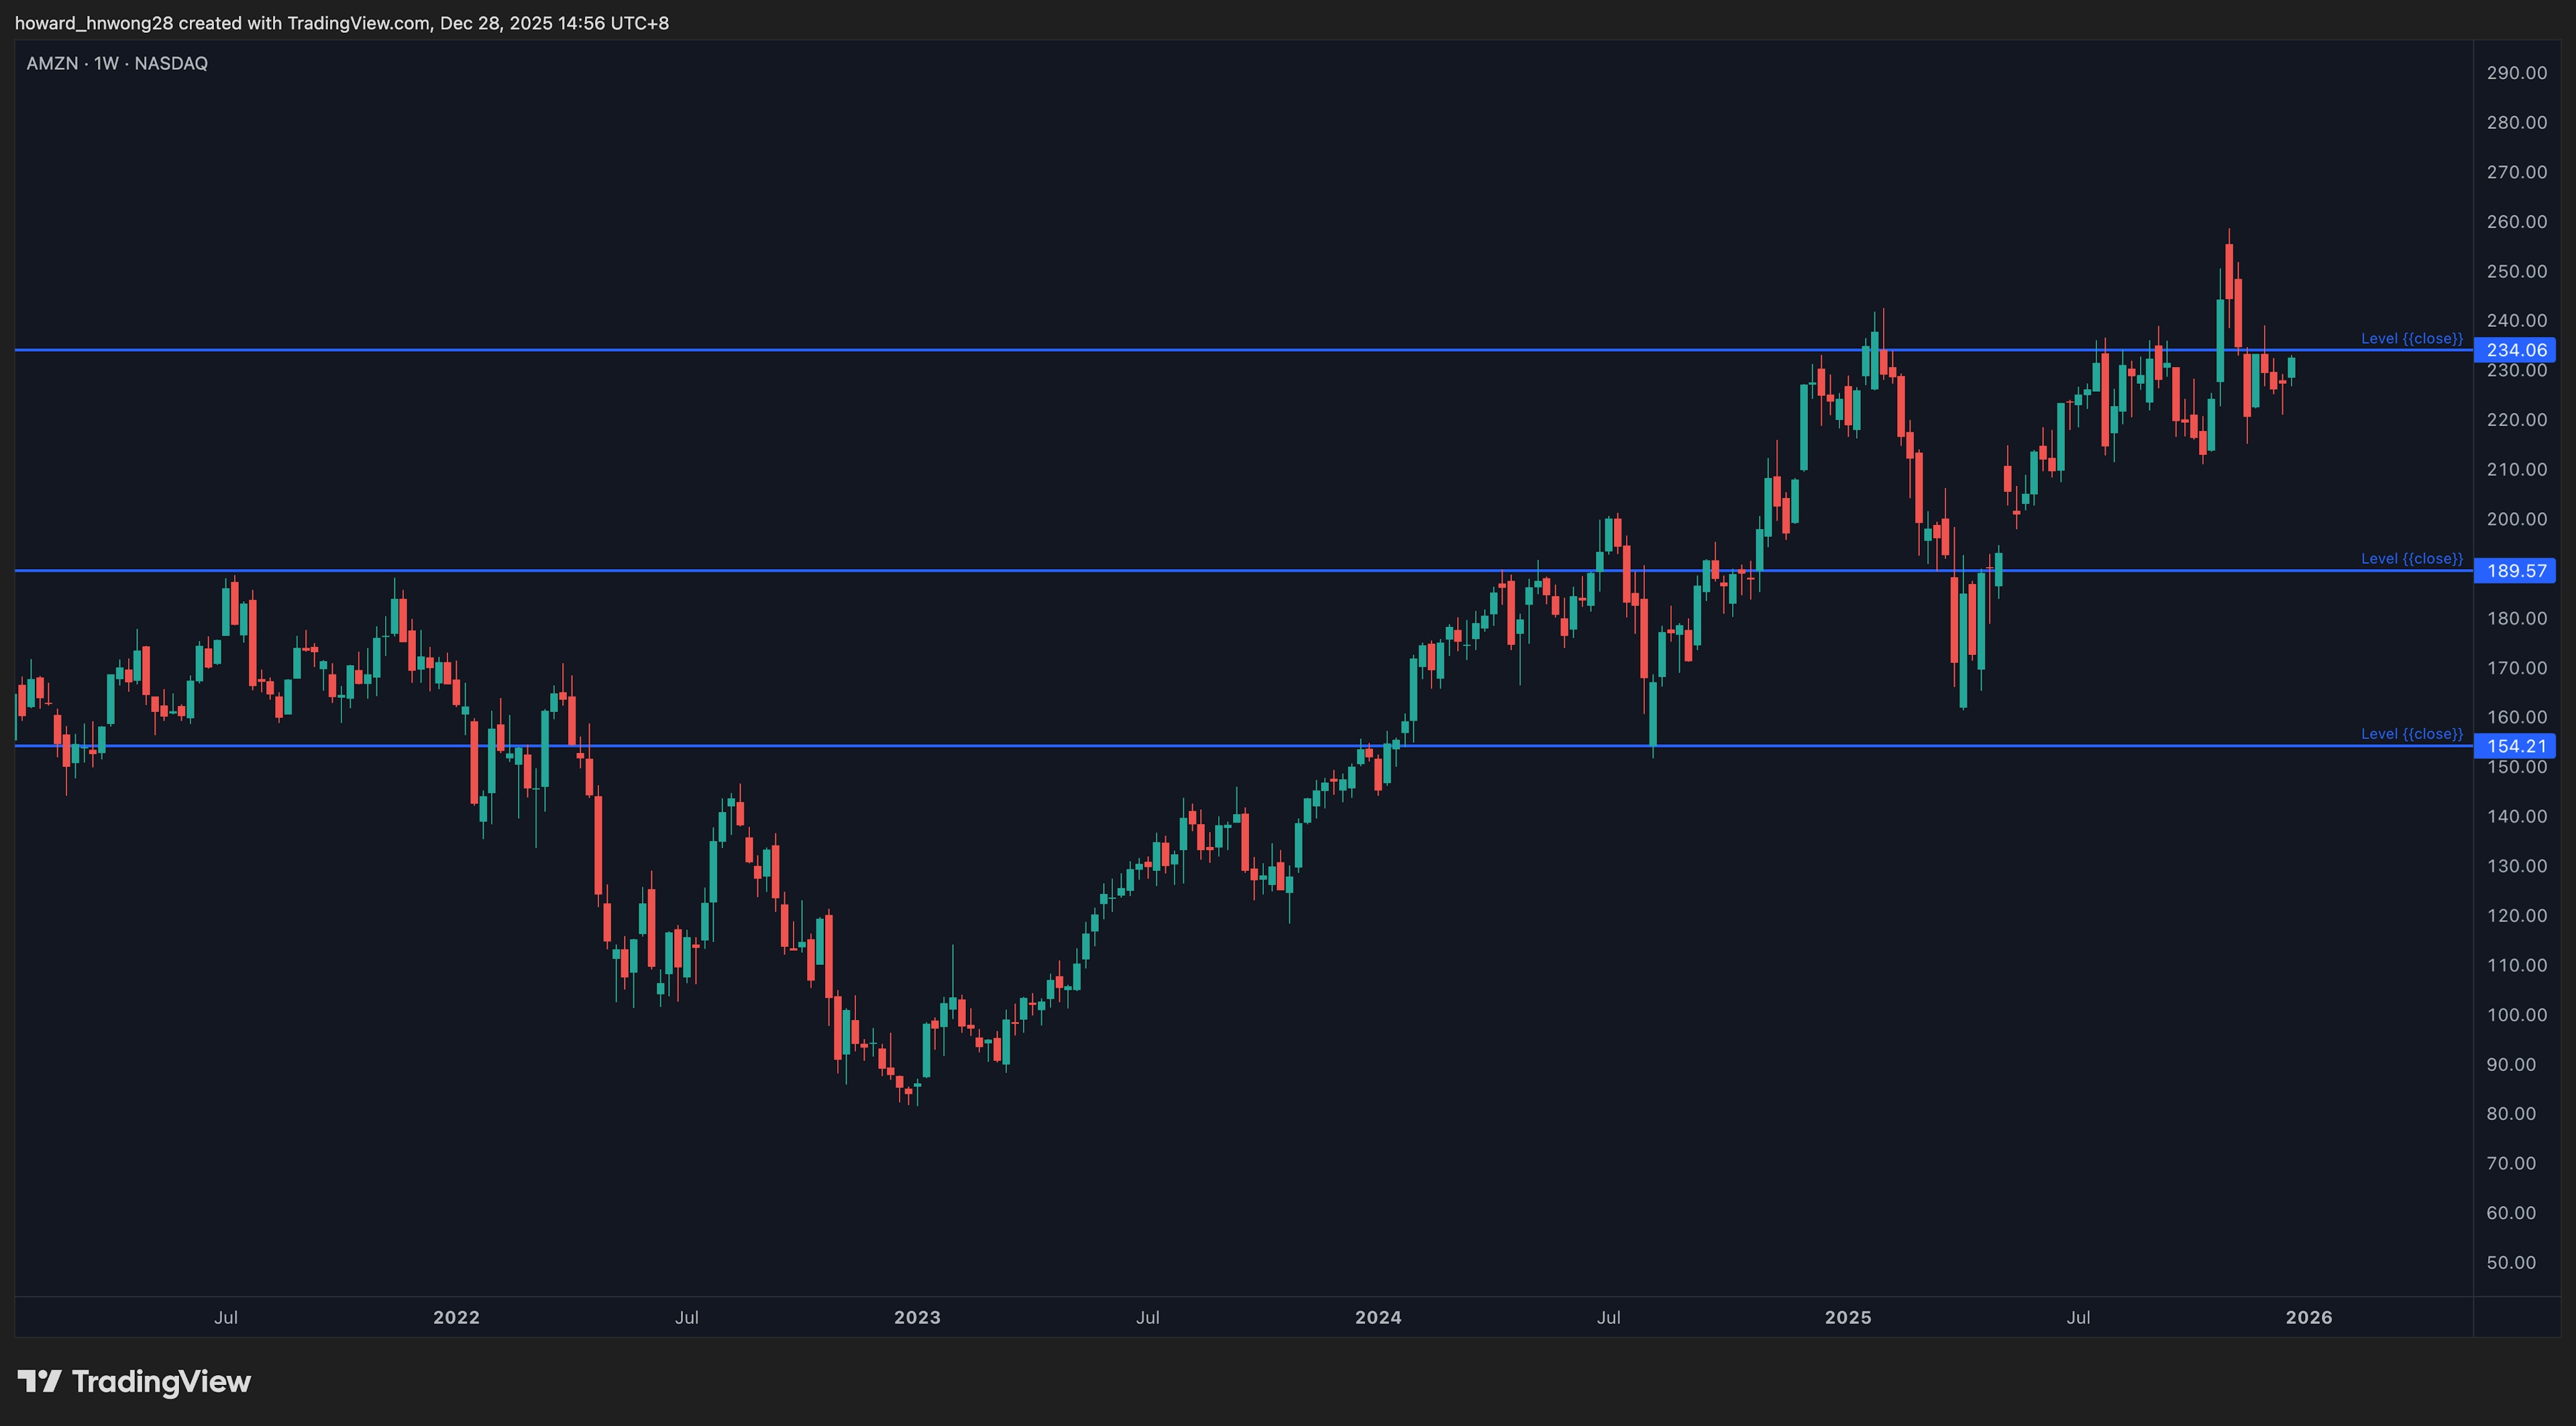Image resolution: width=2576 pixels, height=1426 pixels.
Task: Click the 260.00 price scale label
Action: [x=2516, y=221]
